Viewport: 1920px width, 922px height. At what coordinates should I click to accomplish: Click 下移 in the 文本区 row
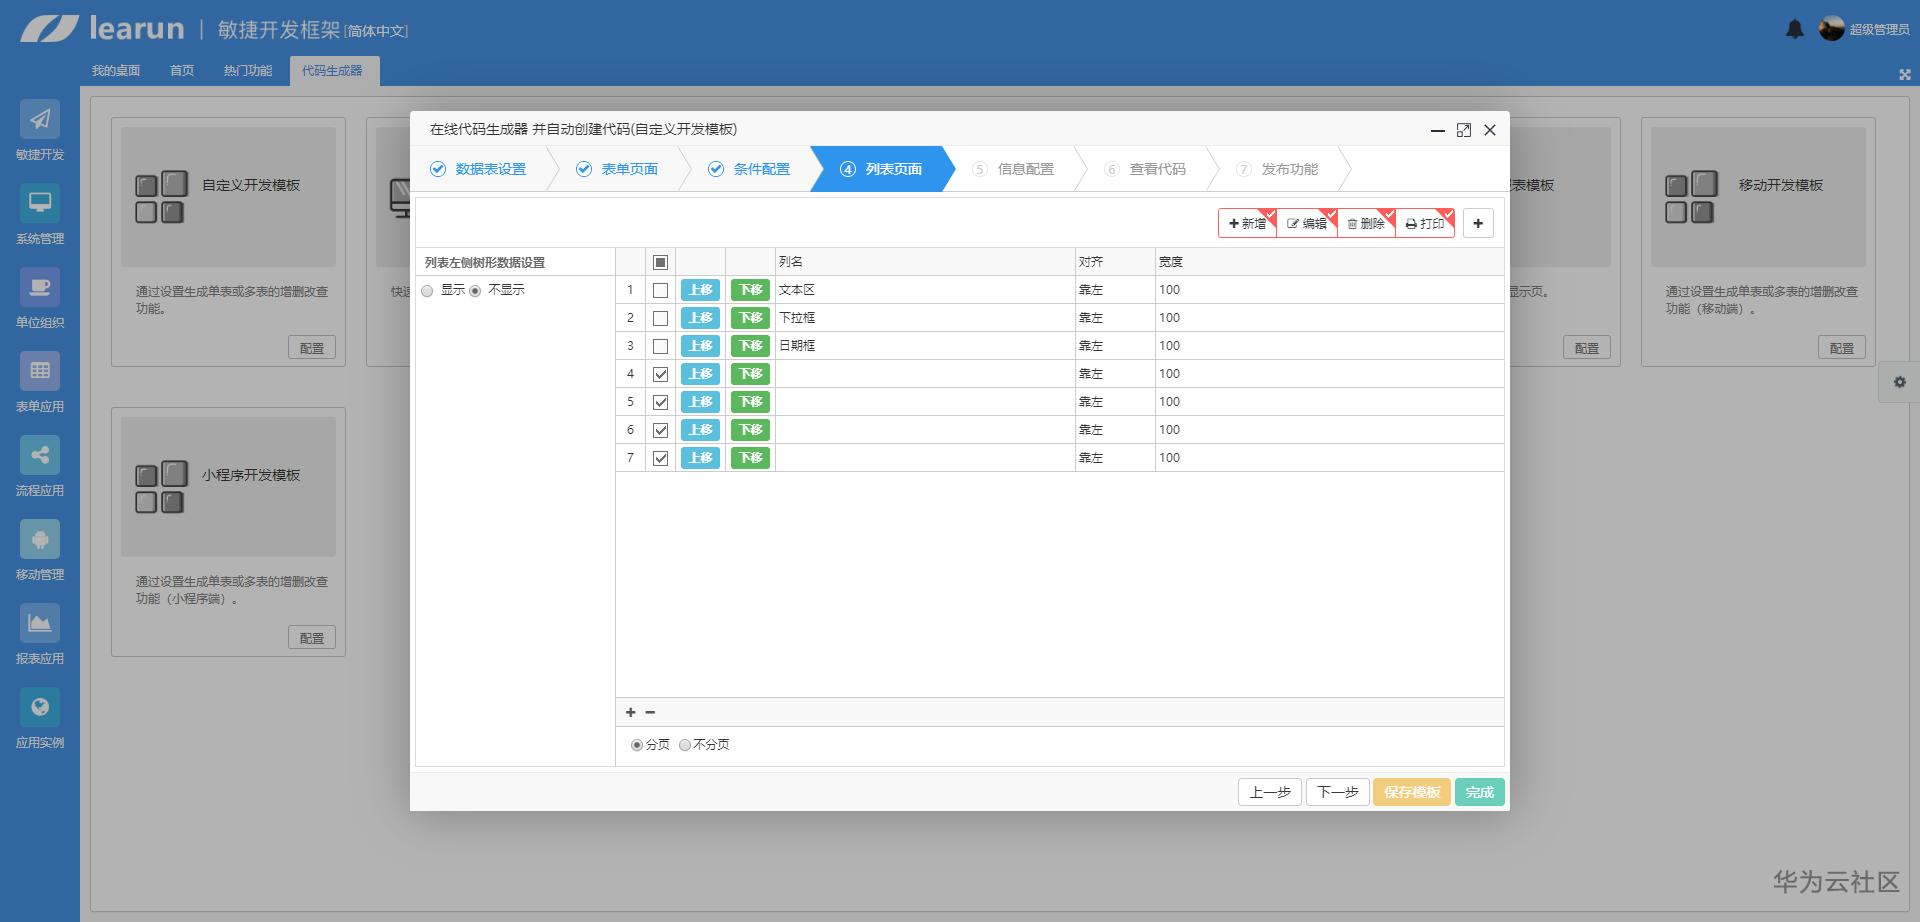point(750,290)
